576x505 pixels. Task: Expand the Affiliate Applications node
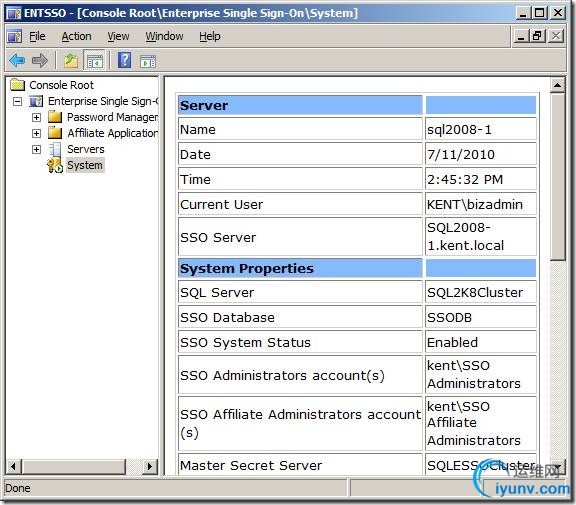(36, 133)
